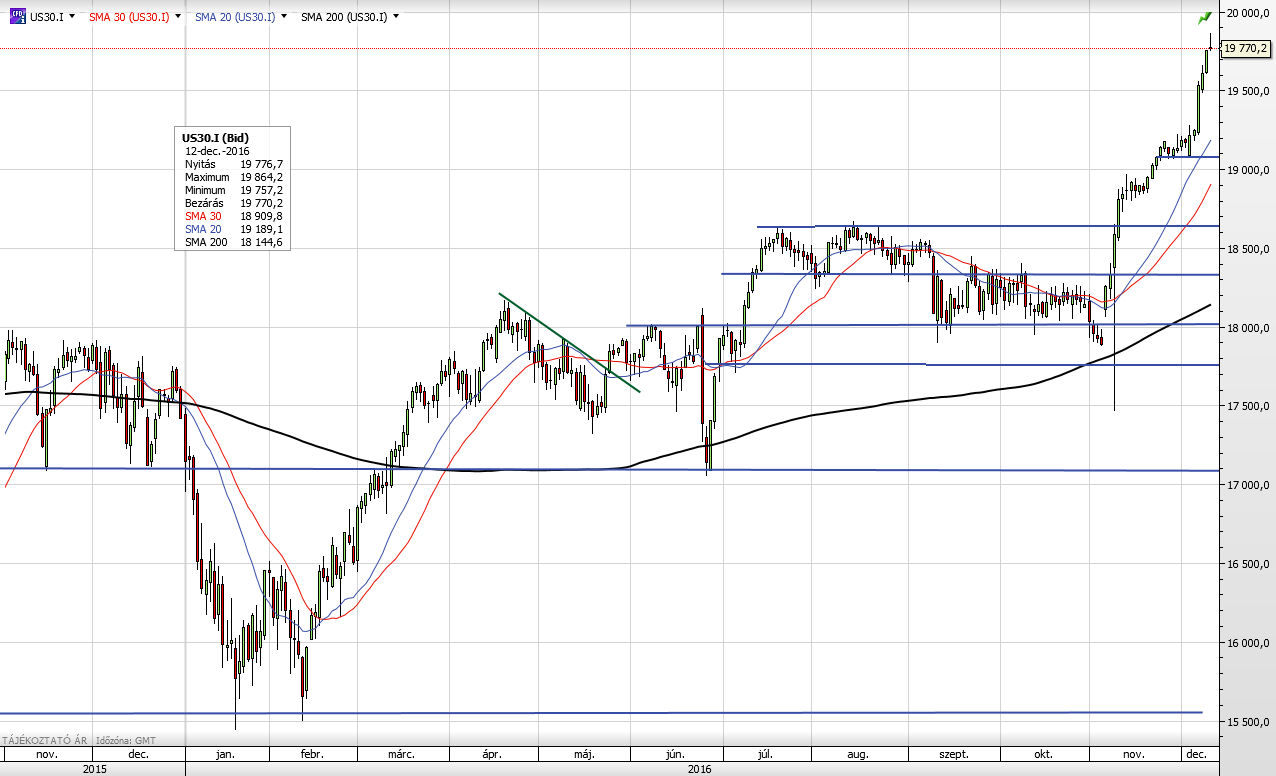Viewport: 1276px width, 776px height.
Task: Click the 12-dec.-2016 date in the info box
Action: pos(217,151)
